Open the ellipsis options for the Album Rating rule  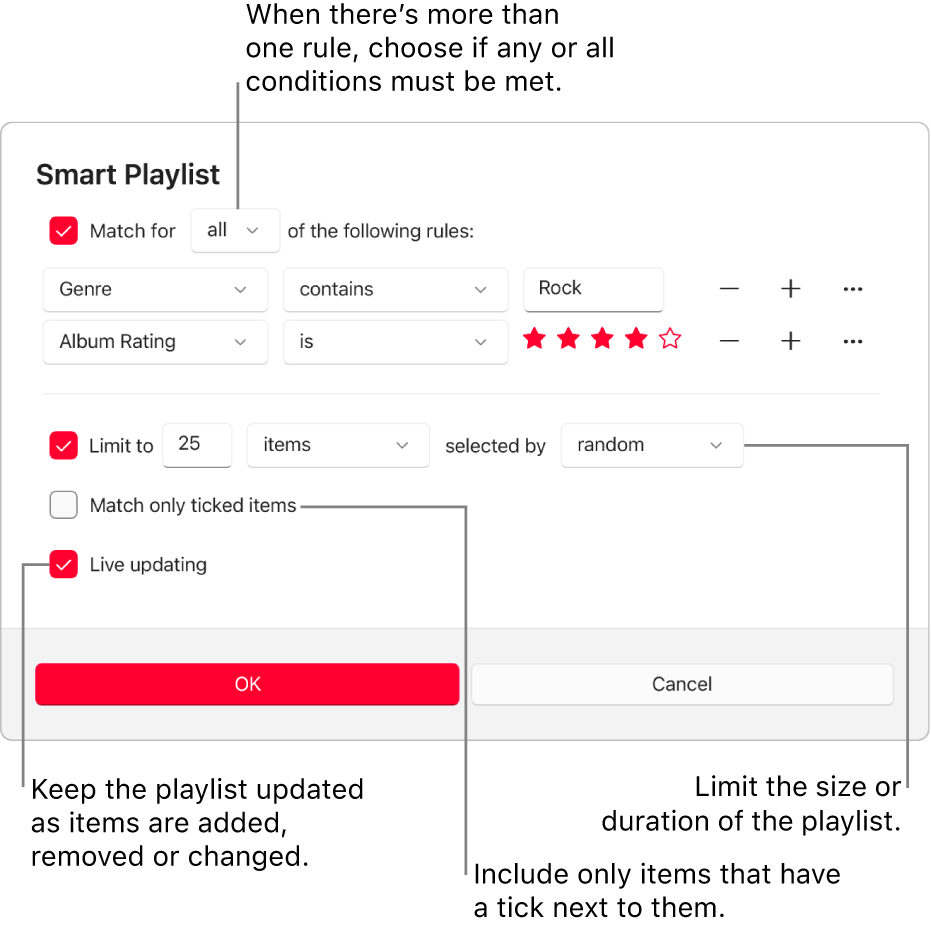852,341
